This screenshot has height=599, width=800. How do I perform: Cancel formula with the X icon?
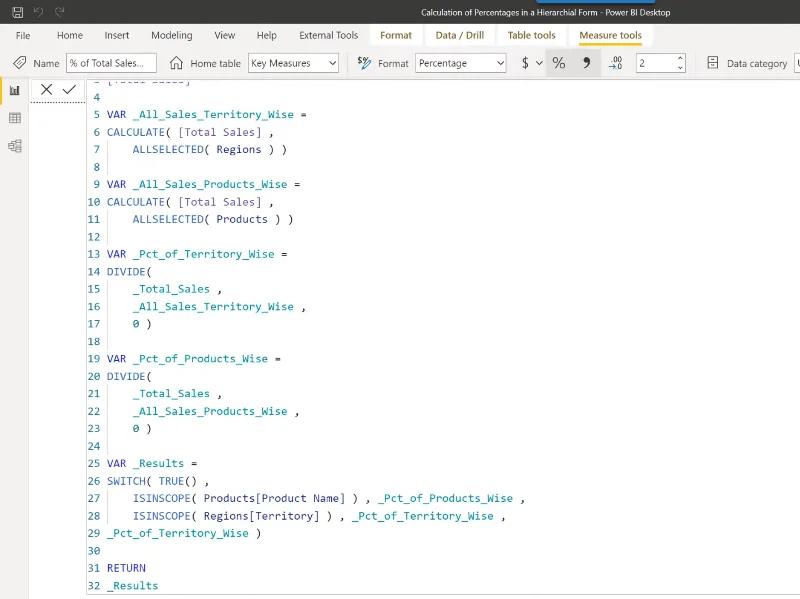point(46,89)
